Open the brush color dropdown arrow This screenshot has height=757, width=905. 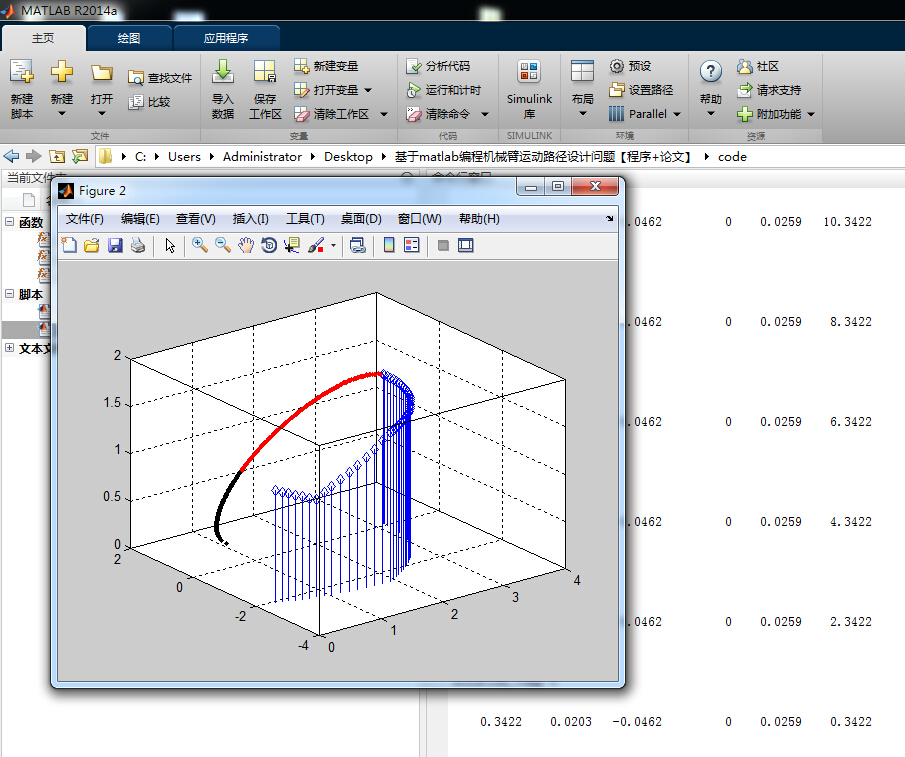click(334, 246)
